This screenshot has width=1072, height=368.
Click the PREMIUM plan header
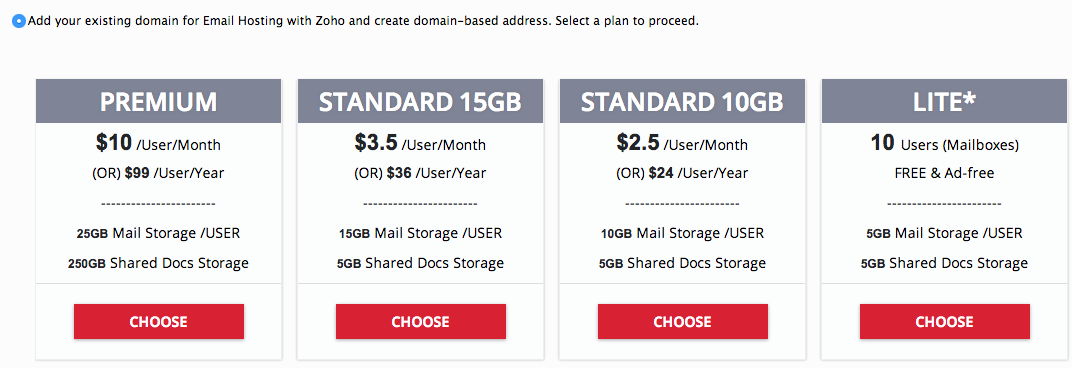click(x=159, y=101)
